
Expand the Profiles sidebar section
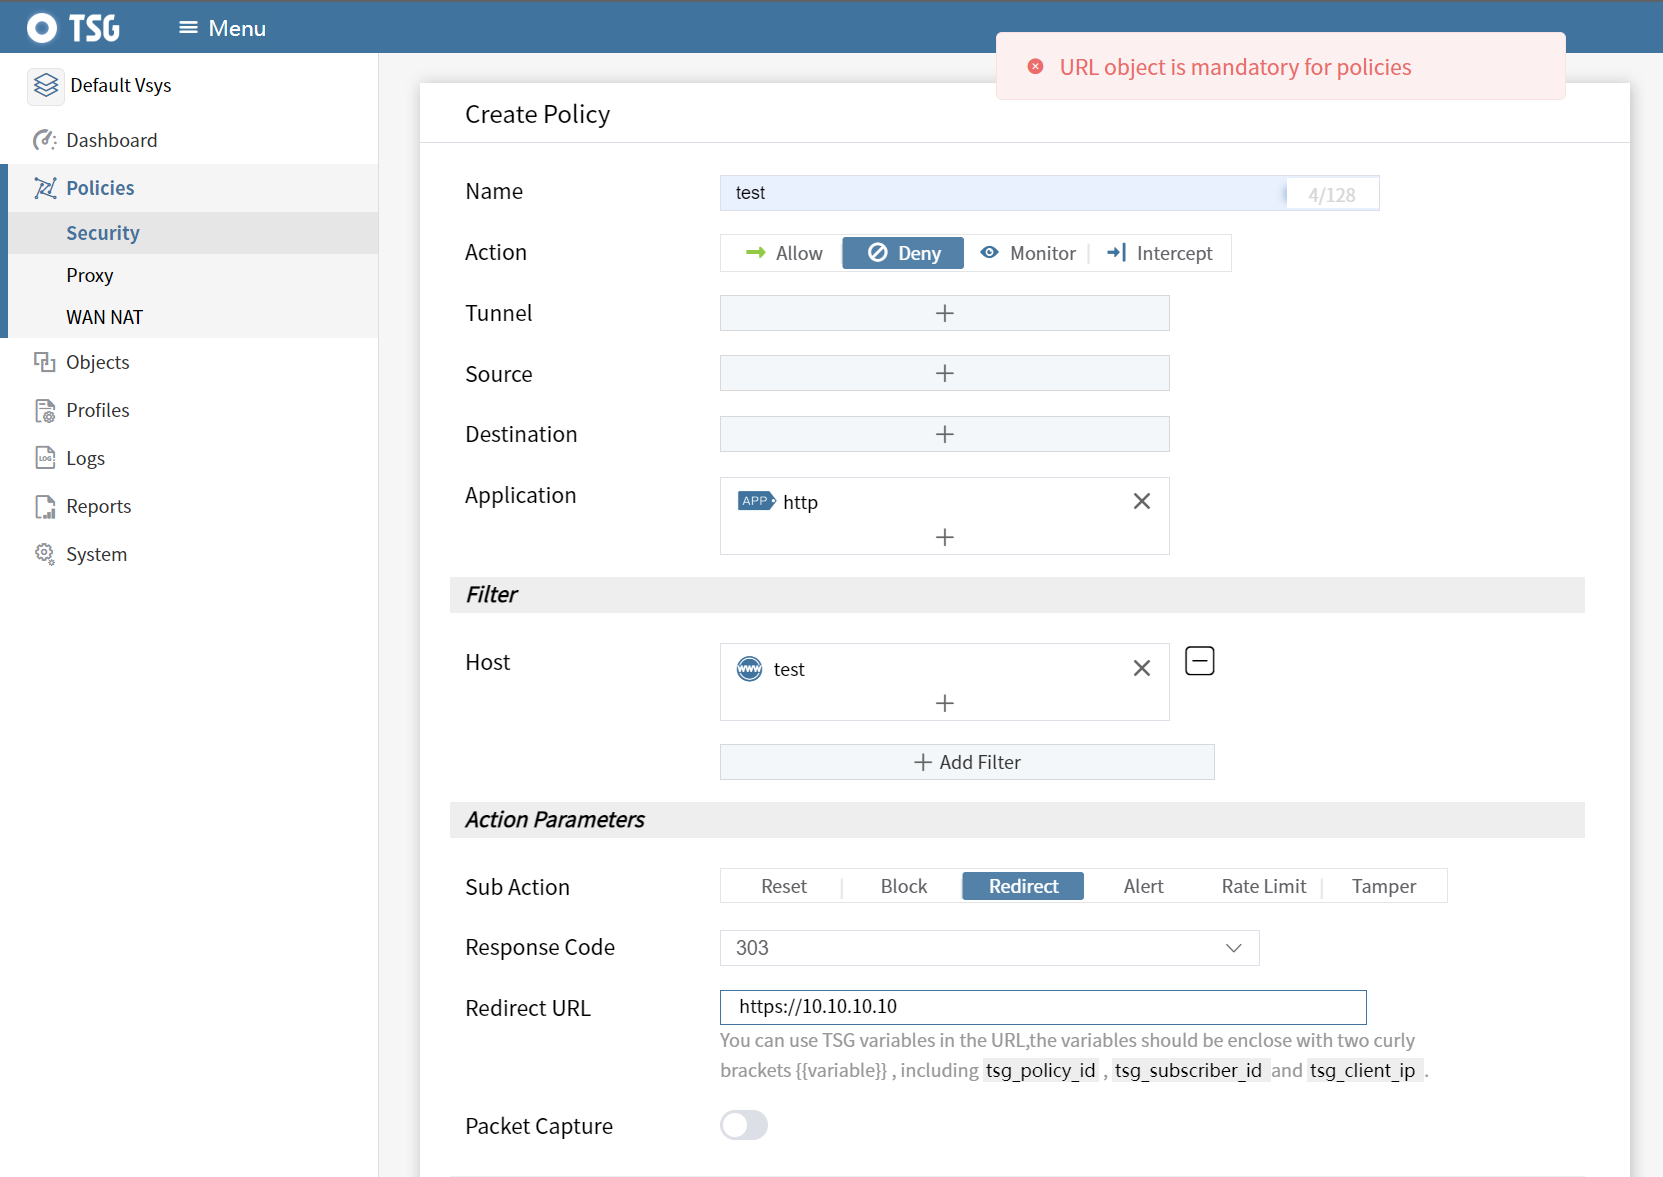pos(97,410)
